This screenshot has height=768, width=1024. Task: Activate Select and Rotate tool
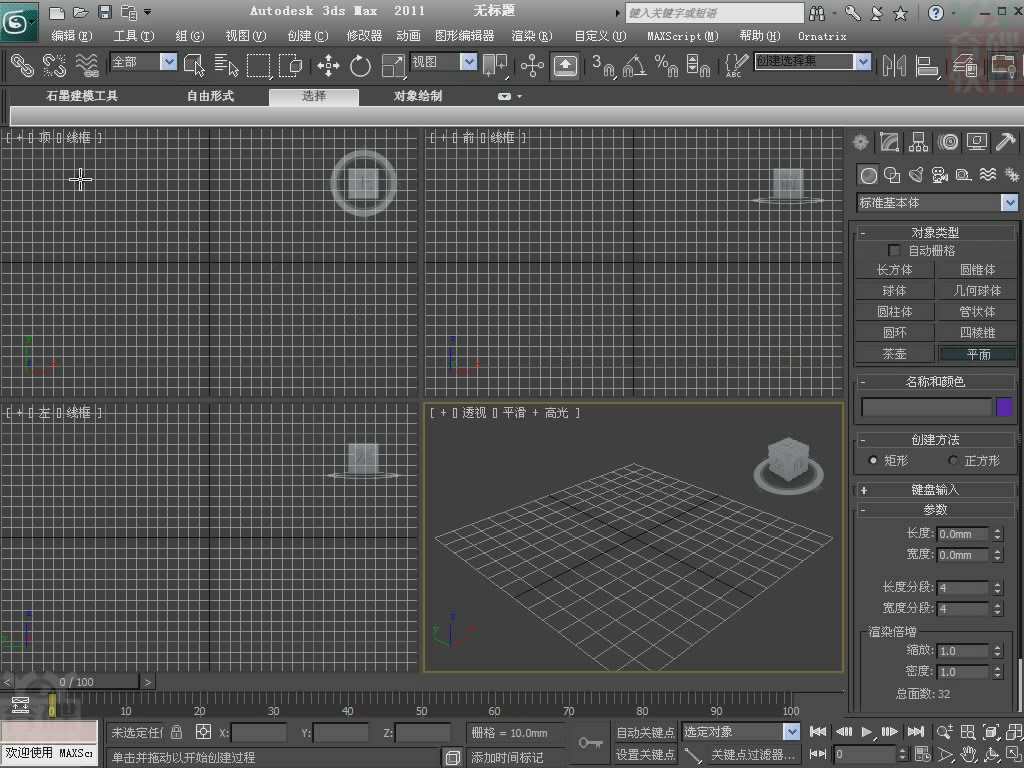coord(360,65)
